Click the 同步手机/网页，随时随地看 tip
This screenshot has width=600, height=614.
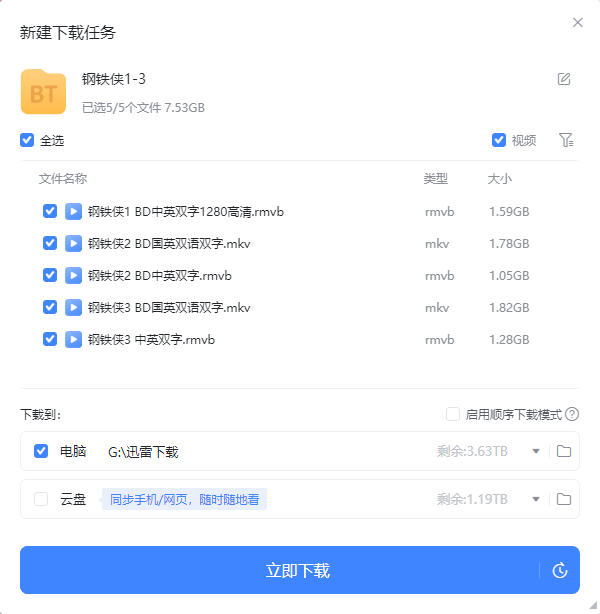pos(184,499)
